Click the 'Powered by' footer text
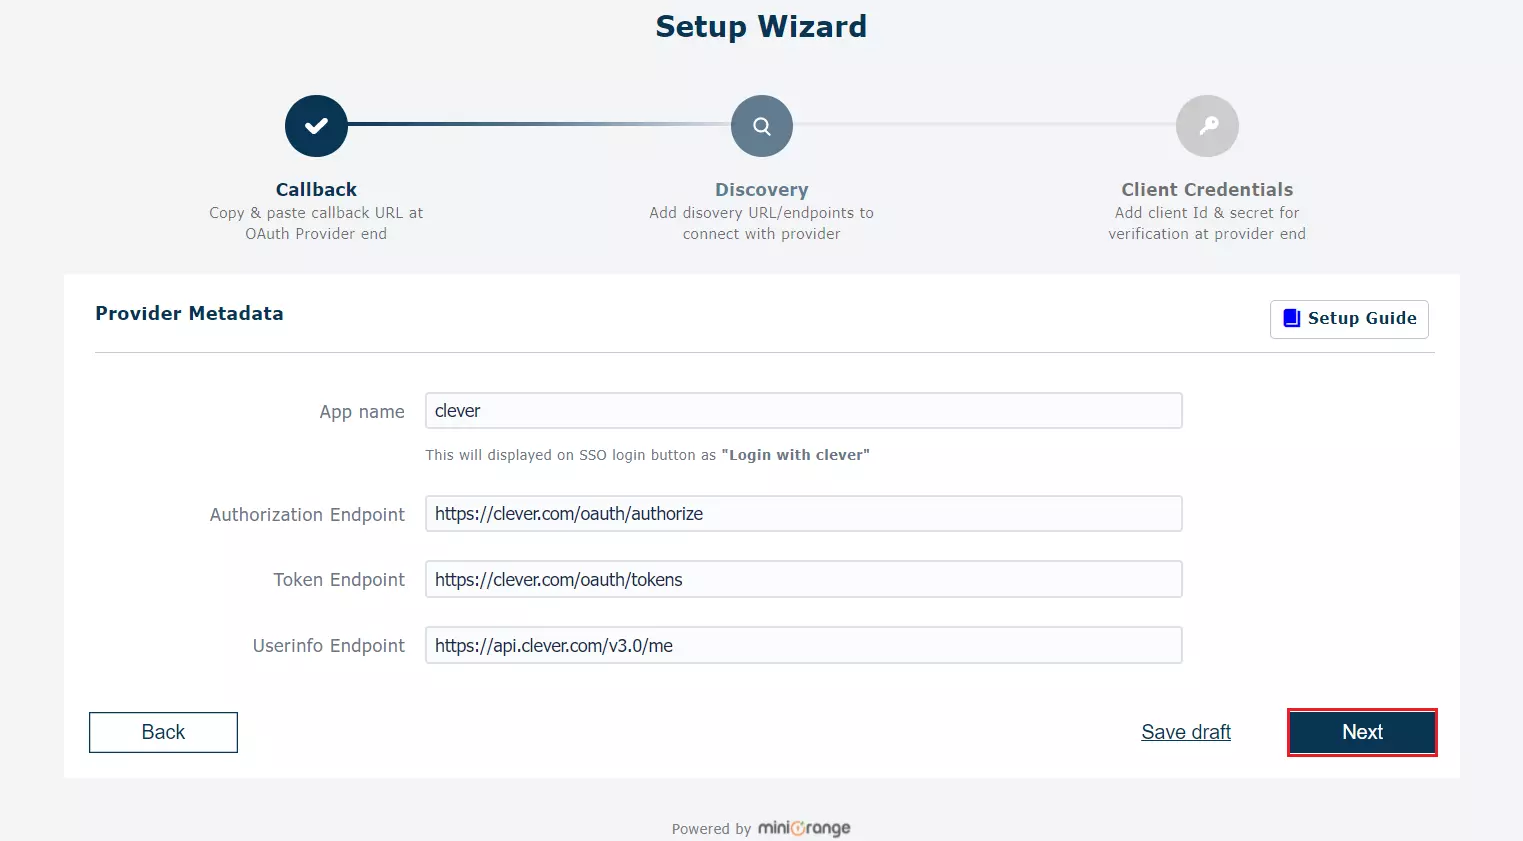 coord(711,829)
